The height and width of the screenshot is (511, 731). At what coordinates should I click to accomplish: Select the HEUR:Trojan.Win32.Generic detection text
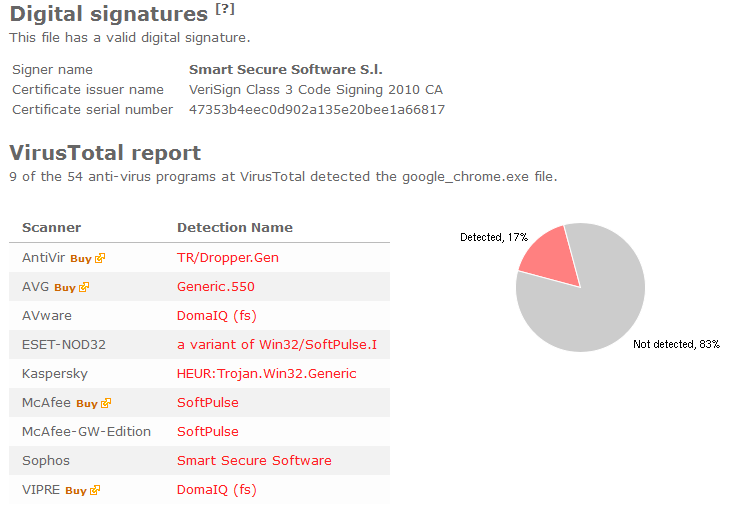point(266,374)
